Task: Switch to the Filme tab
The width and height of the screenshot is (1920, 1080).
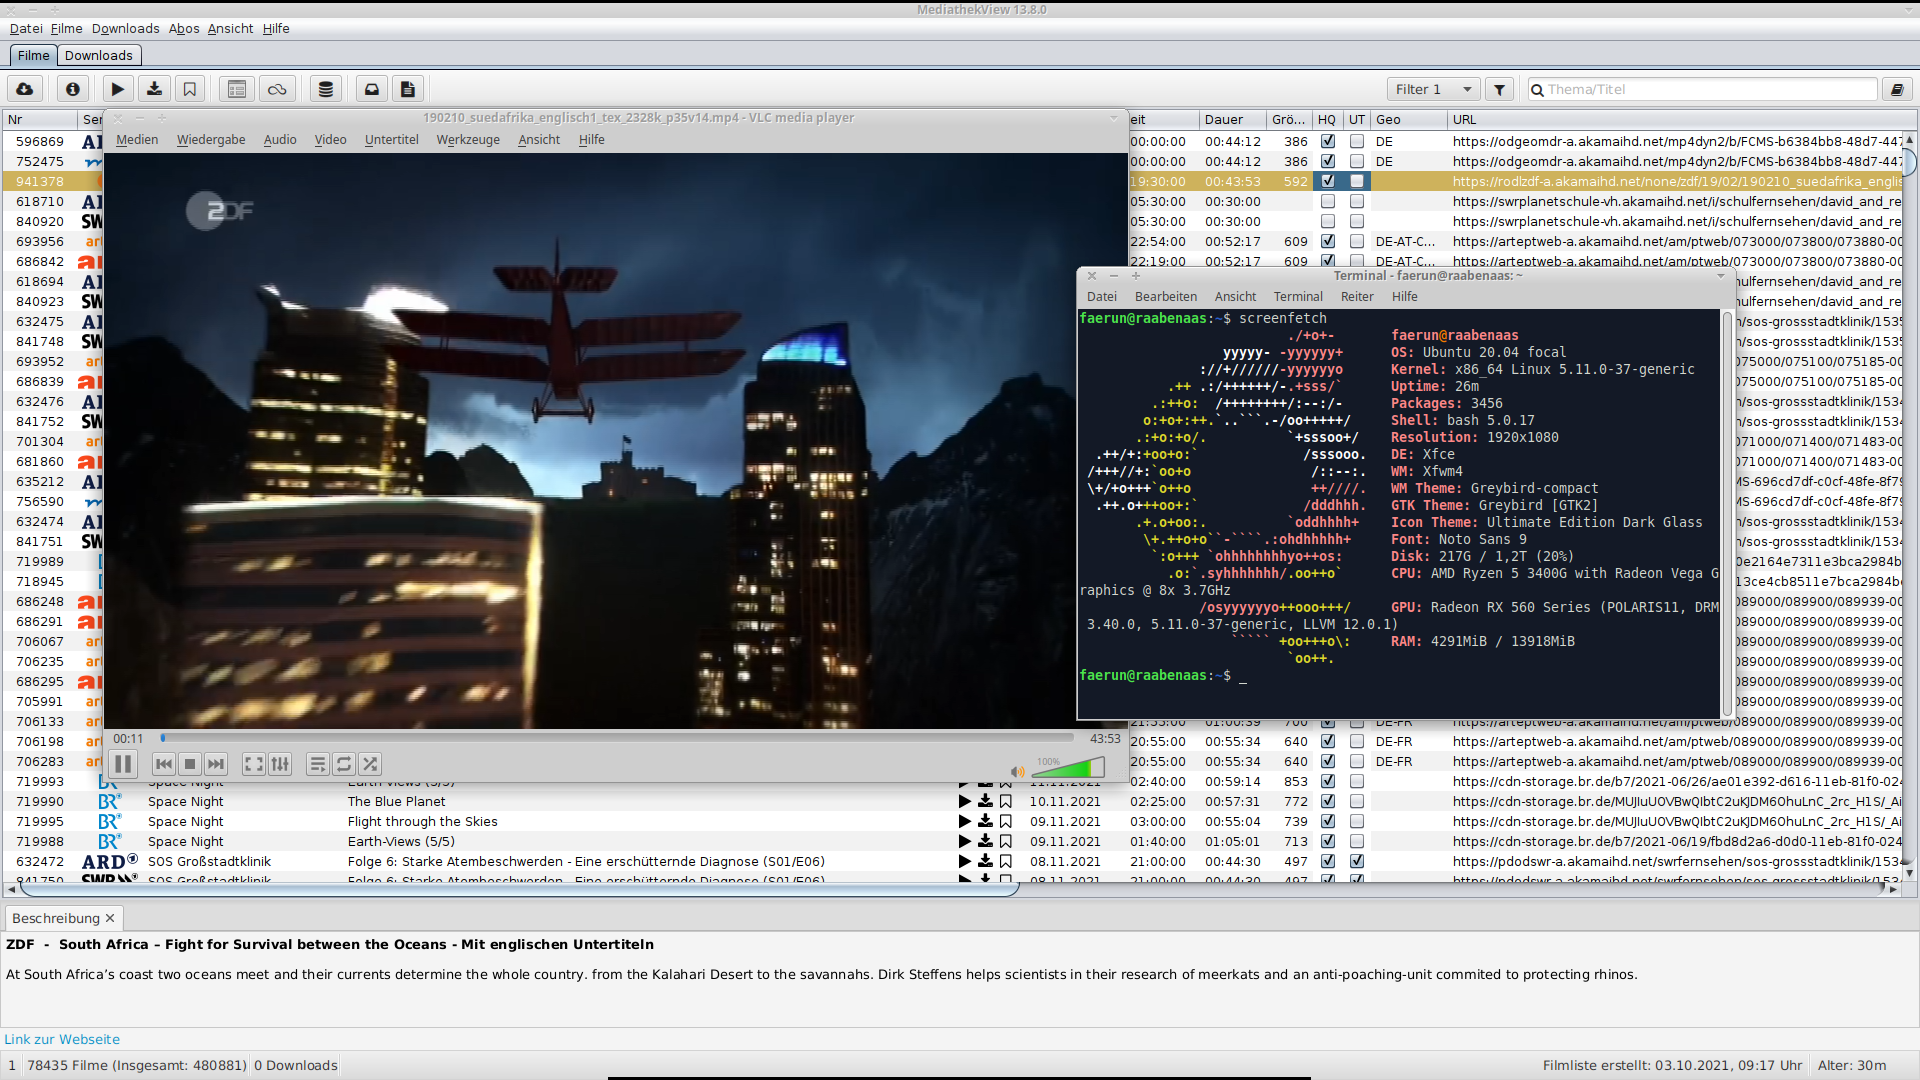Action: (x=33, y=56)
